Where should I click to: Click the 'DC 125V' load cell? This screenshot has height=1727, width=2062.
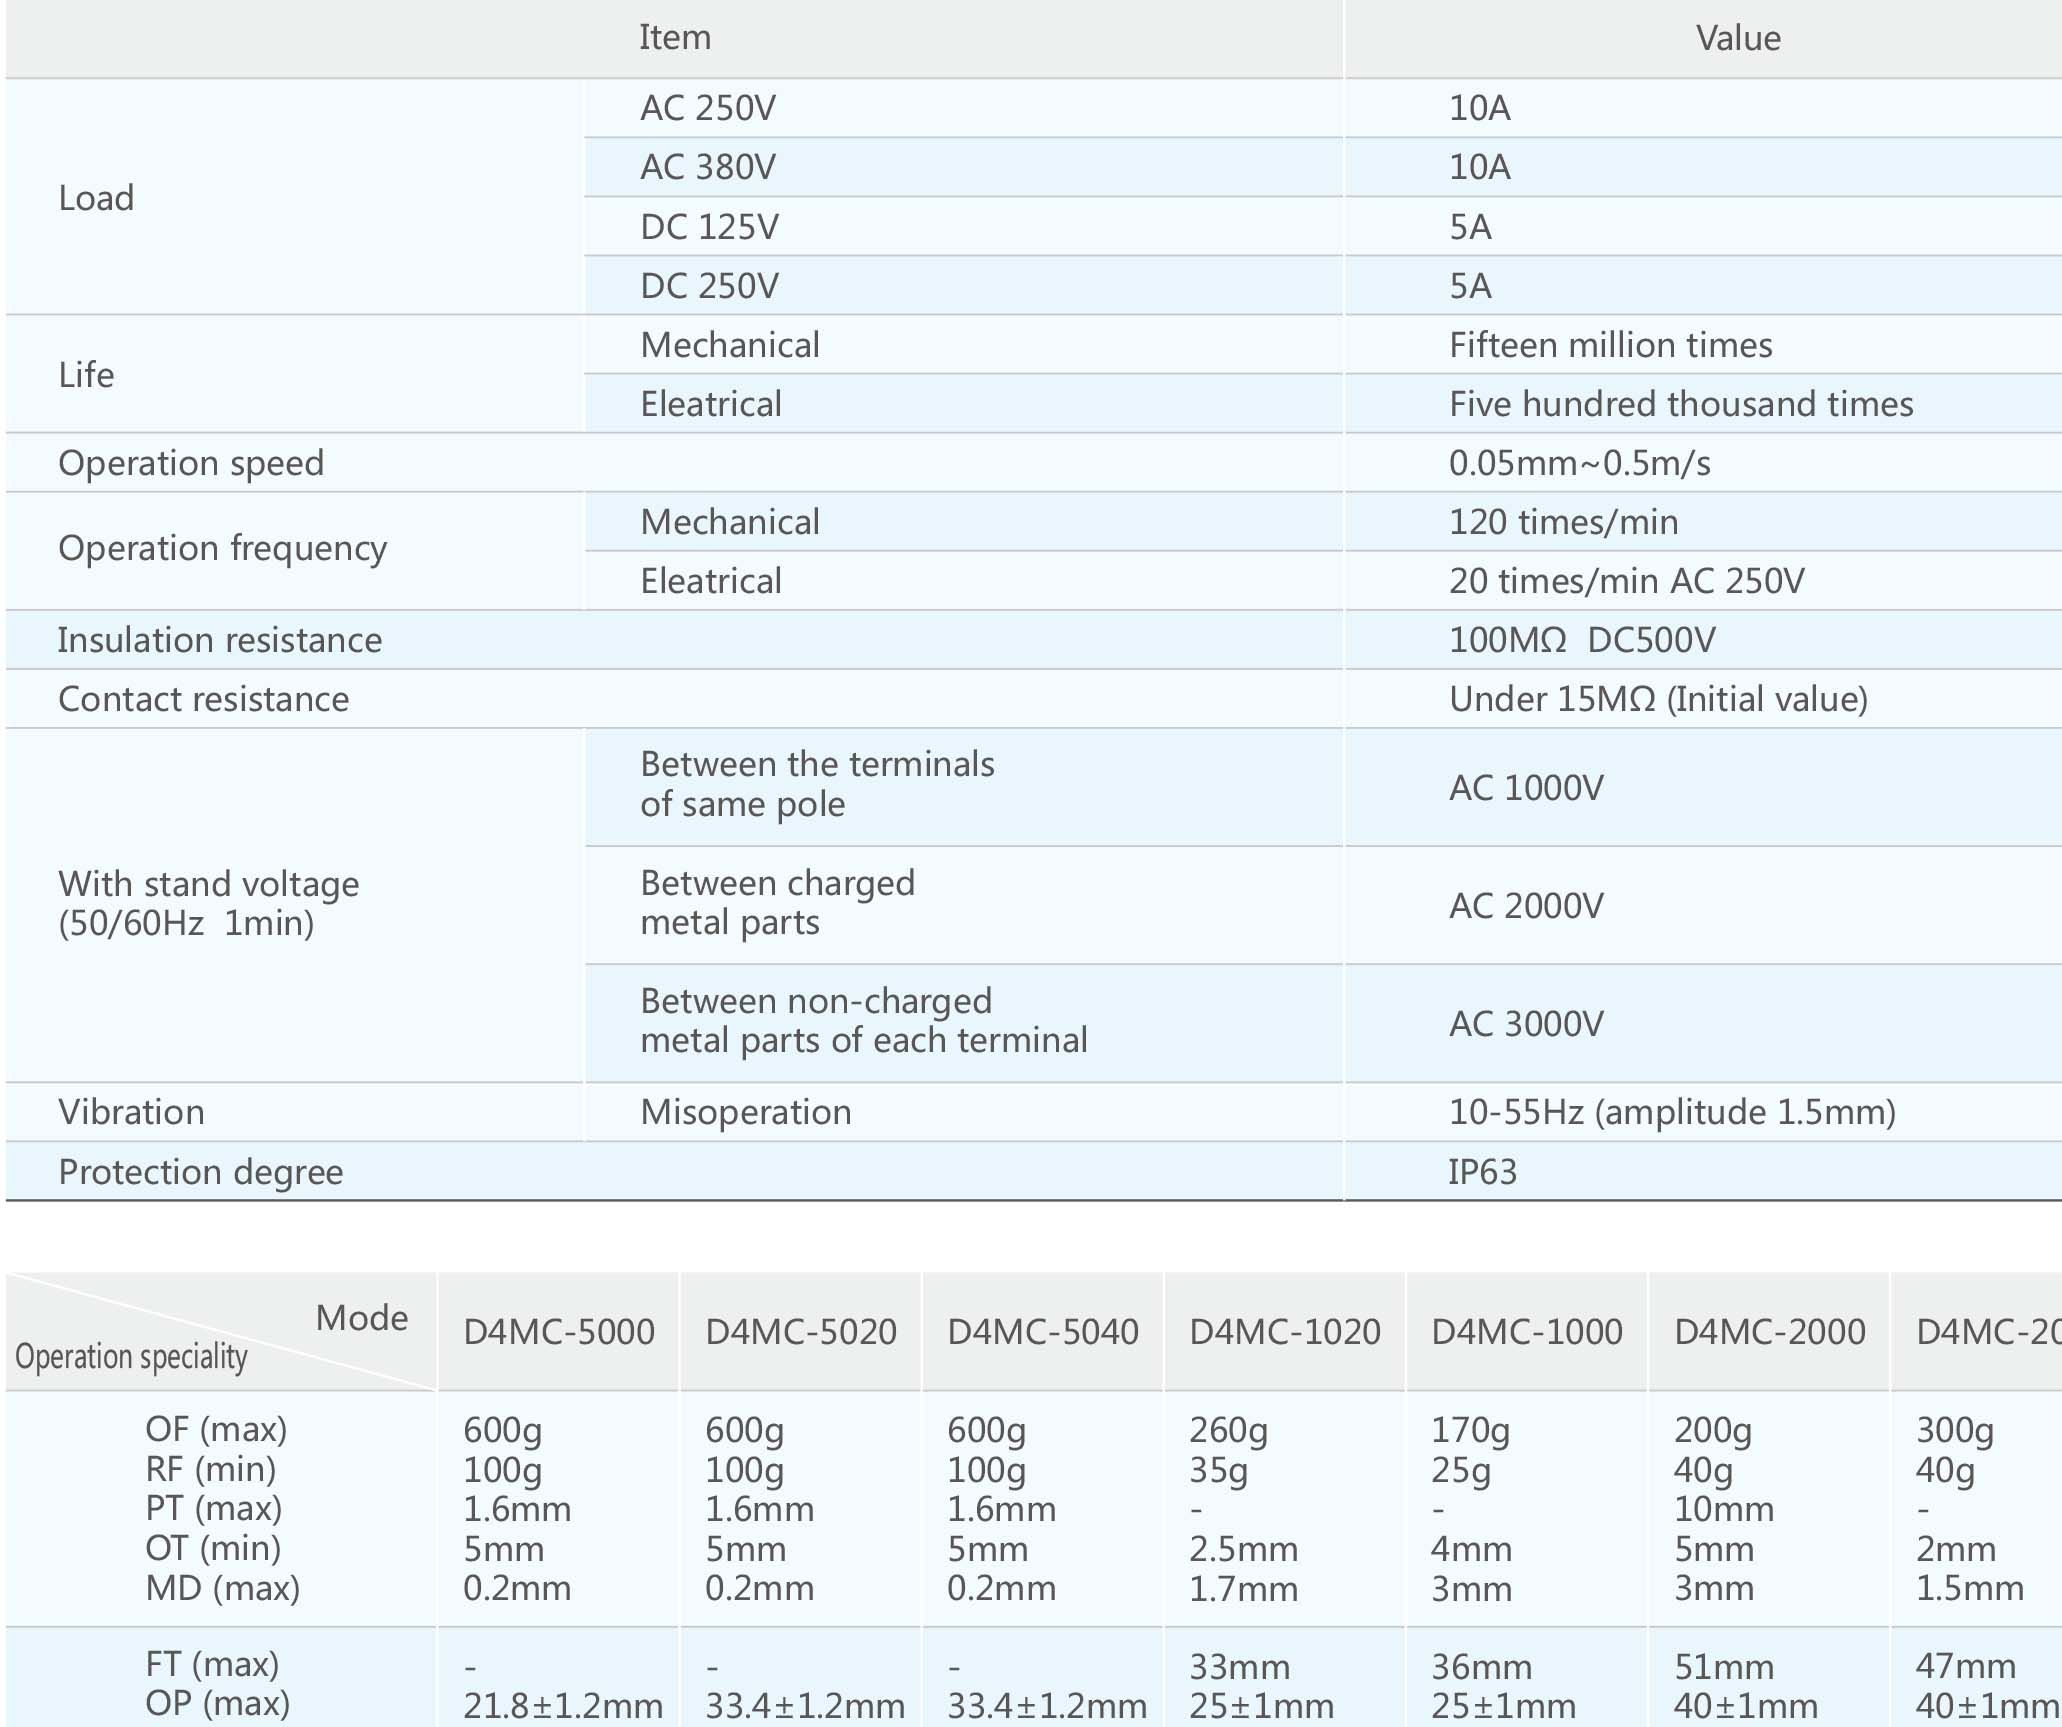coord(709,227)
